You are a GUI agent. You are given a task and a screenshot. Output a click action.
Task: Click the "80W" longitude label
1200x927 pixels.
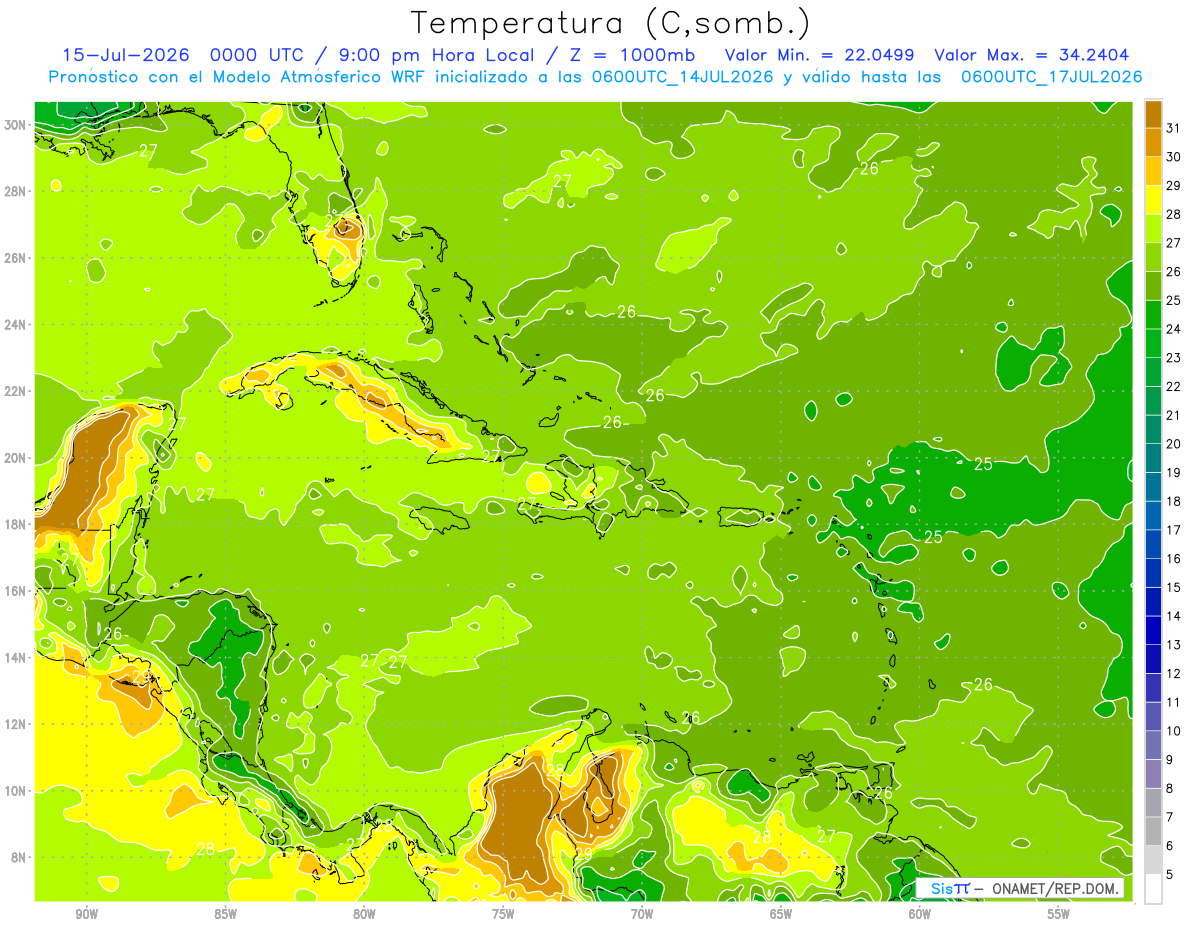[364, 914]
